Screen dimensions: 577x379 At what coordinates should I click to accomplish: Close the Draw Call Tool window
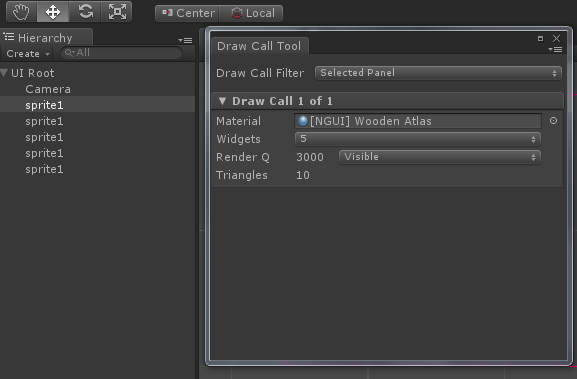pos(556,38)
